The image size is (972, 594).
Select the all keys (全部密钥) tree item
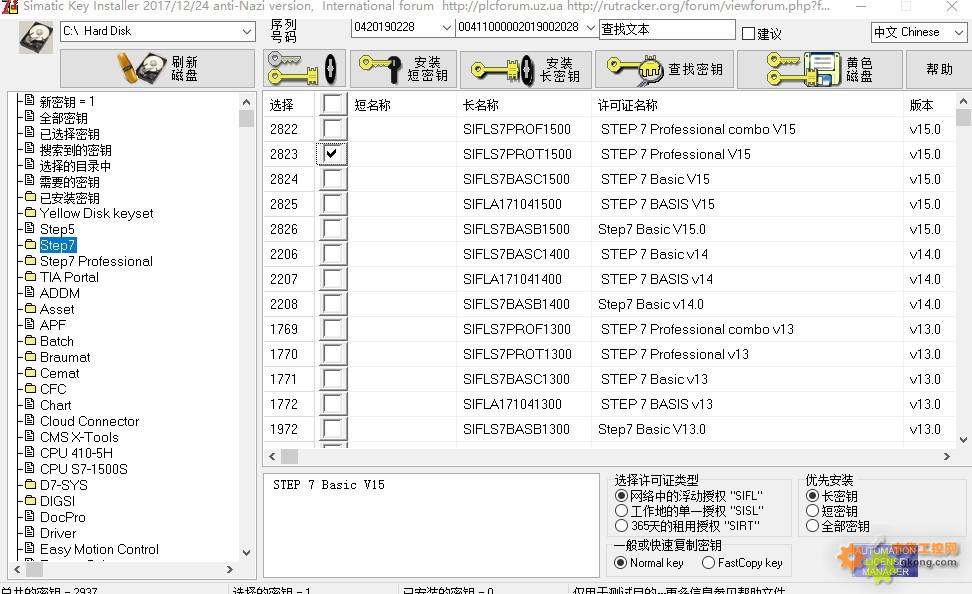pos(63,118)
